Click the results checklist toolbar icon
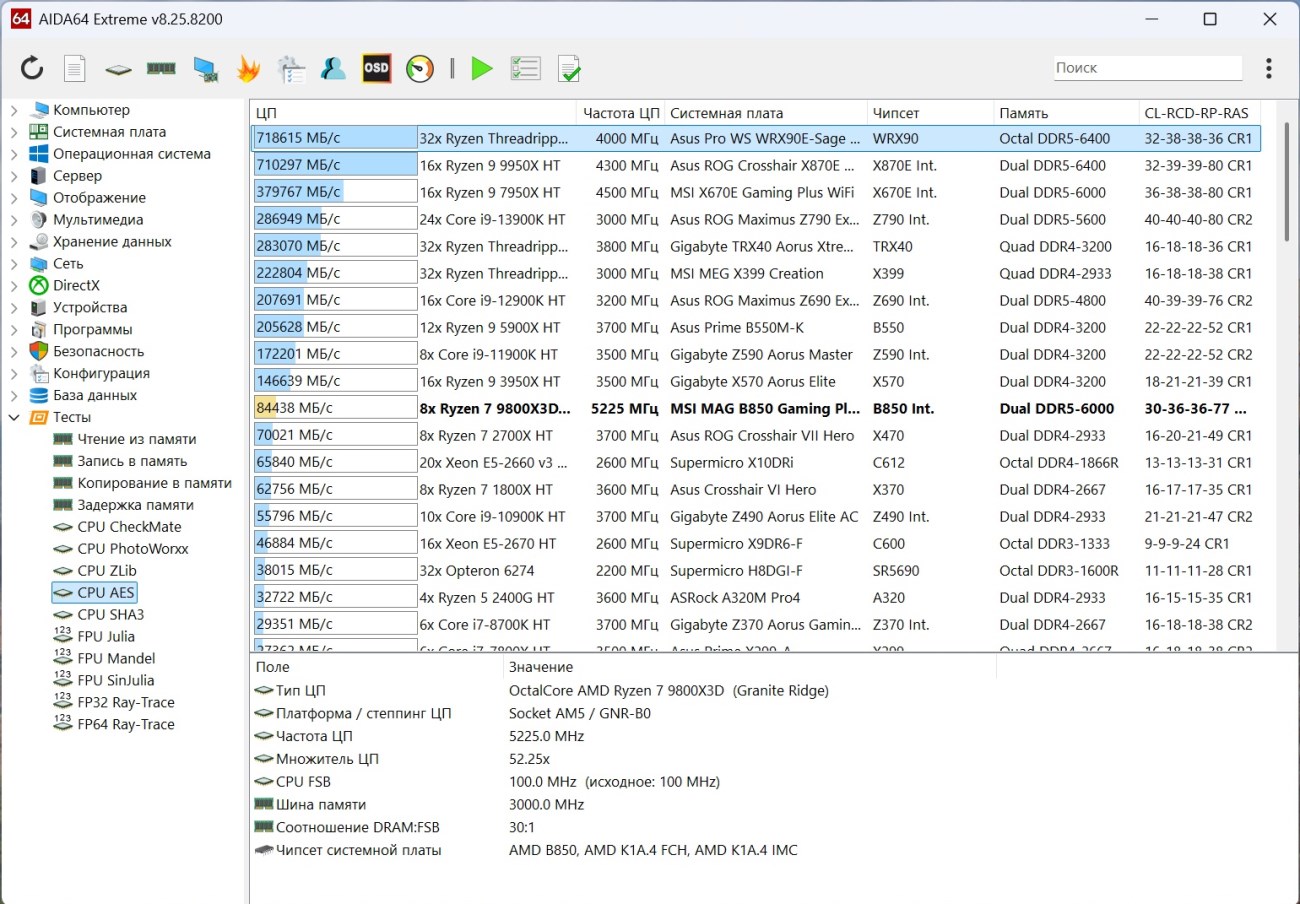Screen dimensions: 1300x904 525,68
